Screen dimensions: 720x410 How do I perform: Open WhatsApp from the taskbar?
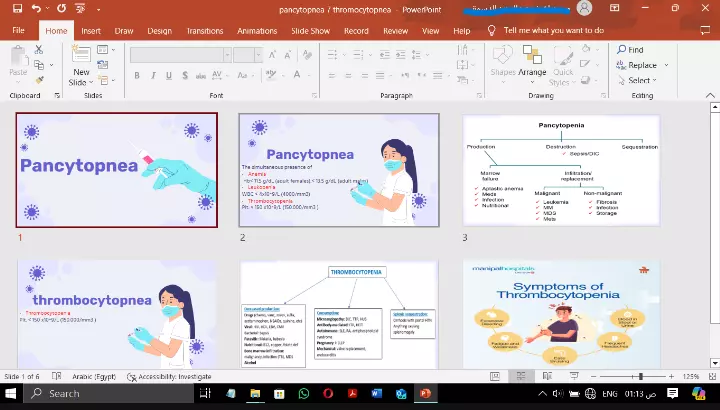tap(304, 393)
